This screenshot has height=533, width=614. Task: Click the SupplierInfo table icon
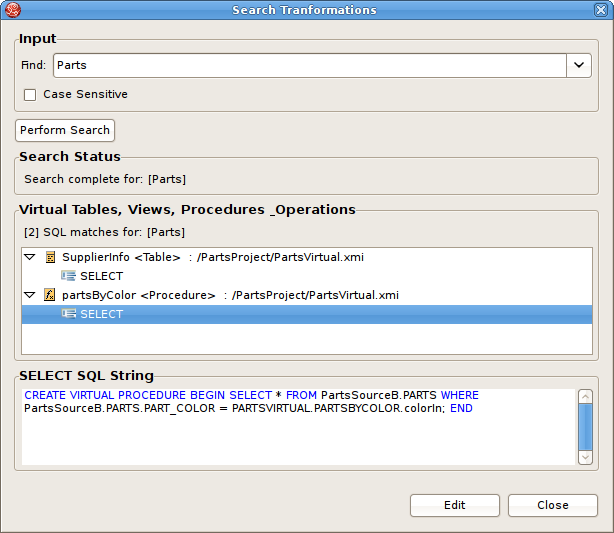(x=51, y=257)
